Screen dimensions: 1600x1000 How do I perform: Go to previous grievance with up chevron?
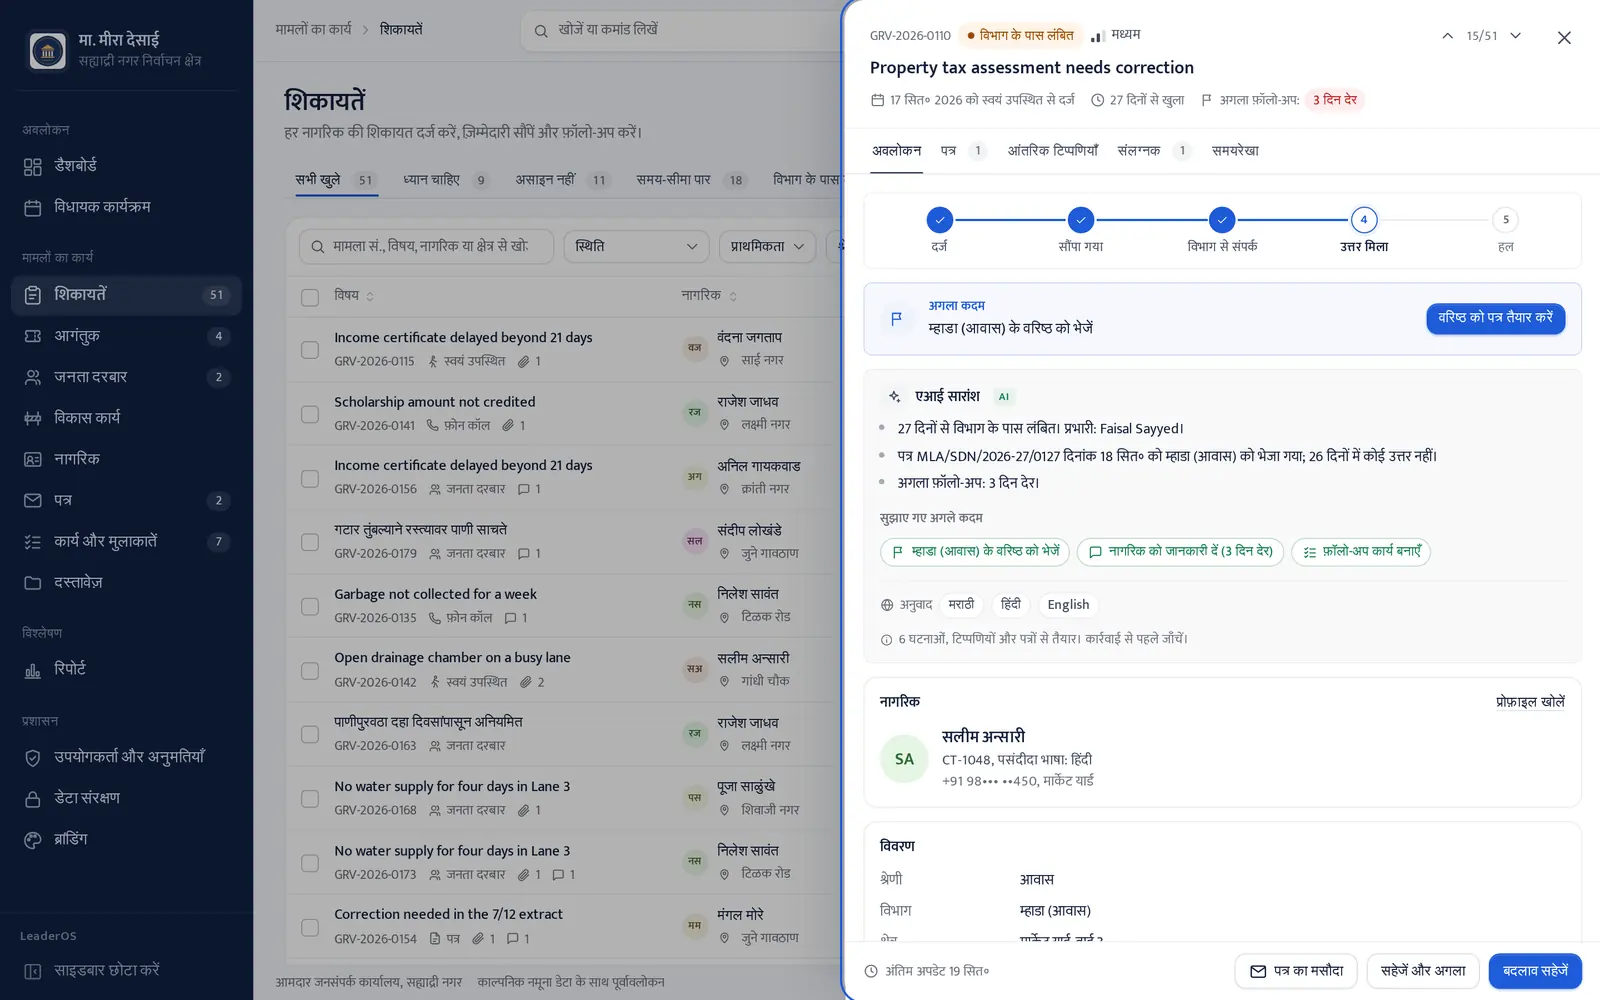(1447, 36)
